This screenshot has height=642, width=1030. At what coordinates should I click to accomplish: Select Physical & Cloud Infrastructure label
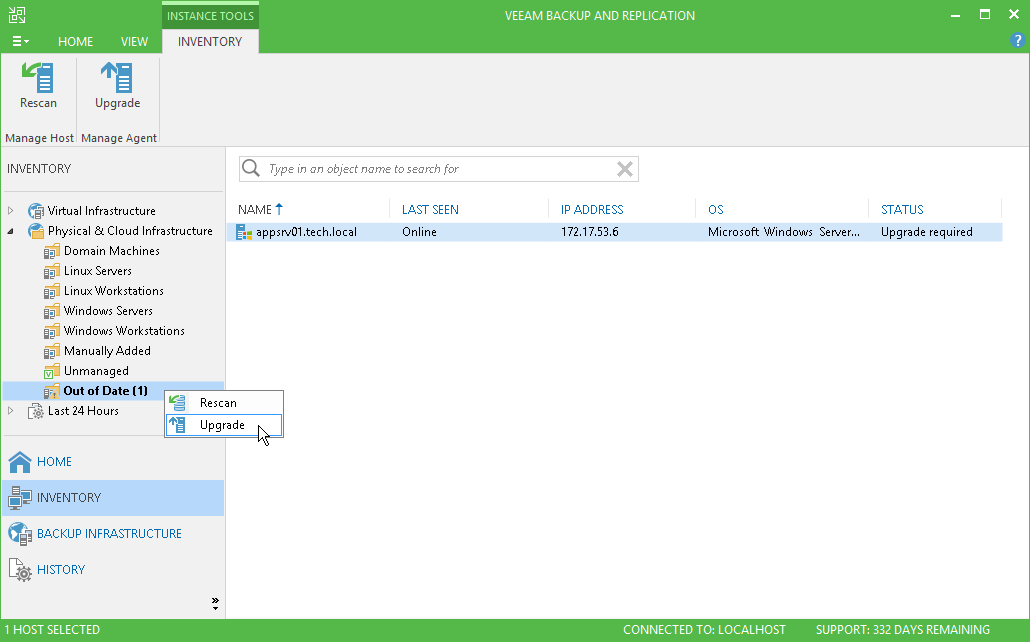pyautogui.click(x=130, y=231)
